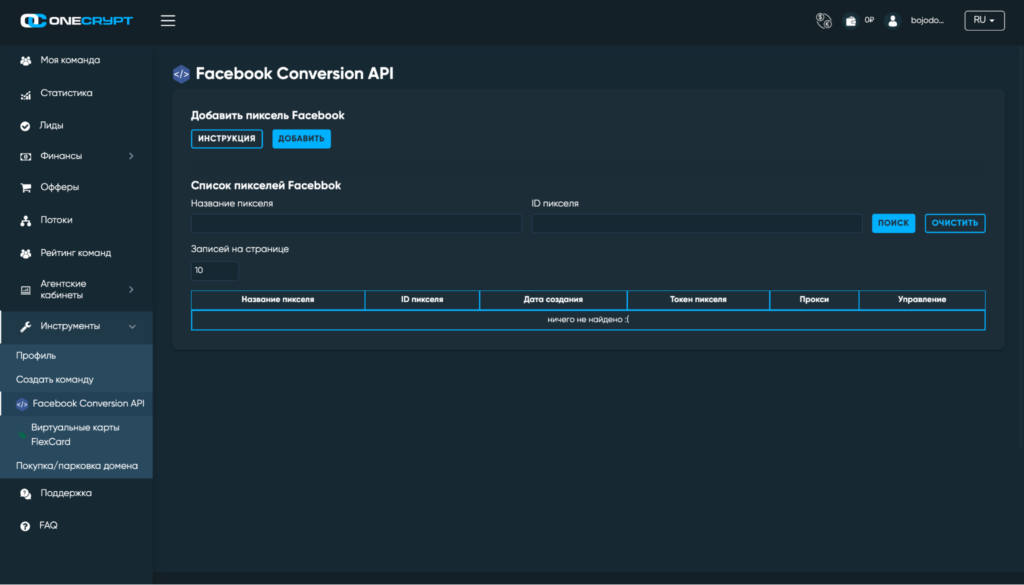Click the page title code icon
Screen dimensions: 1024x585
click(x=181, y=74)
